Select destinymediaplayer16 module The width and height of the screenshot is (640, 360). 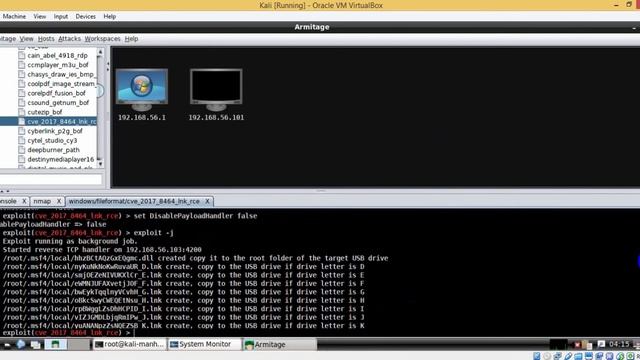[61, 159]
